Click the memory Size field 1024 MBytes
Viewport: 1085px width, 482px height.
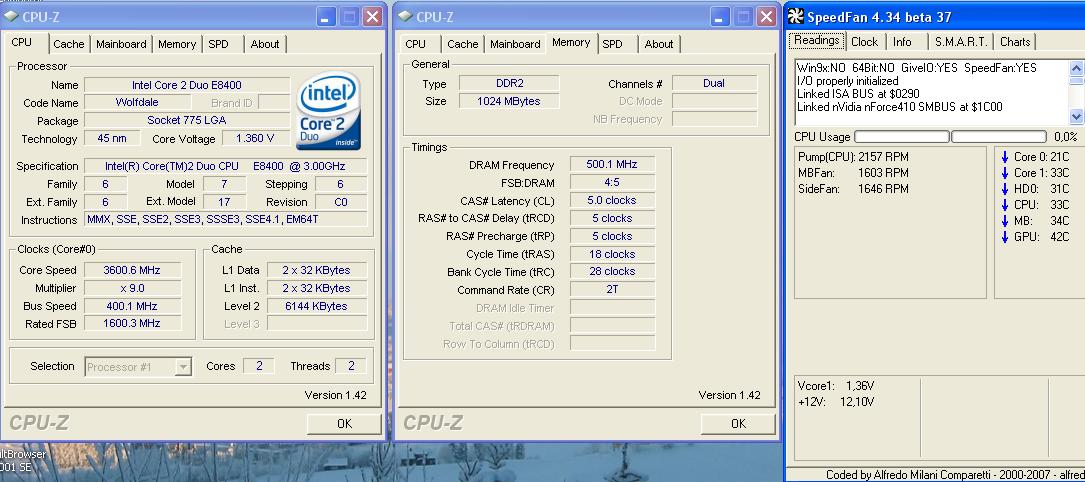pyautogui.click(x=509, y=101)
